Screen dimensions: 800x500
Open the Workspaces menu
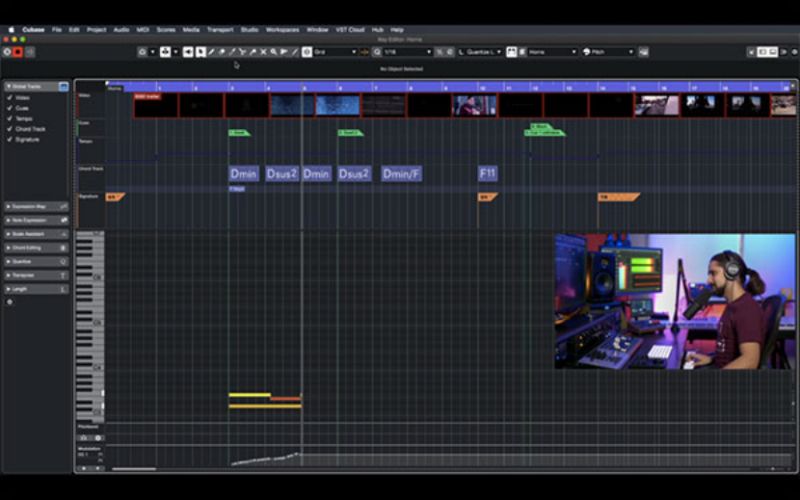[x=282, y=30]
